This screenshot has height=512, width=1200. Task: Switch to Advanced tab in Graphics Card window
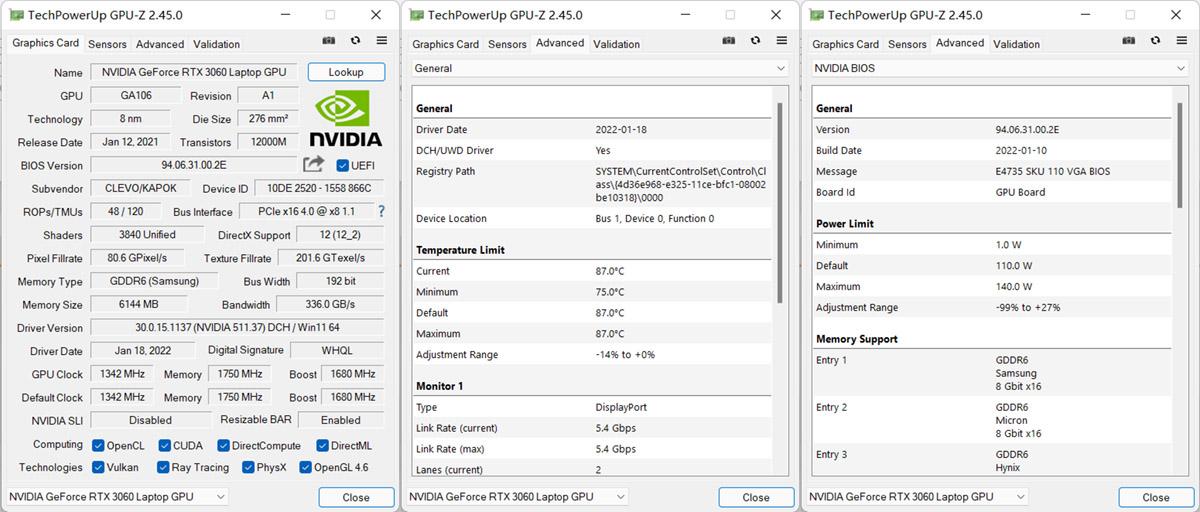click(x=160, y=44)
